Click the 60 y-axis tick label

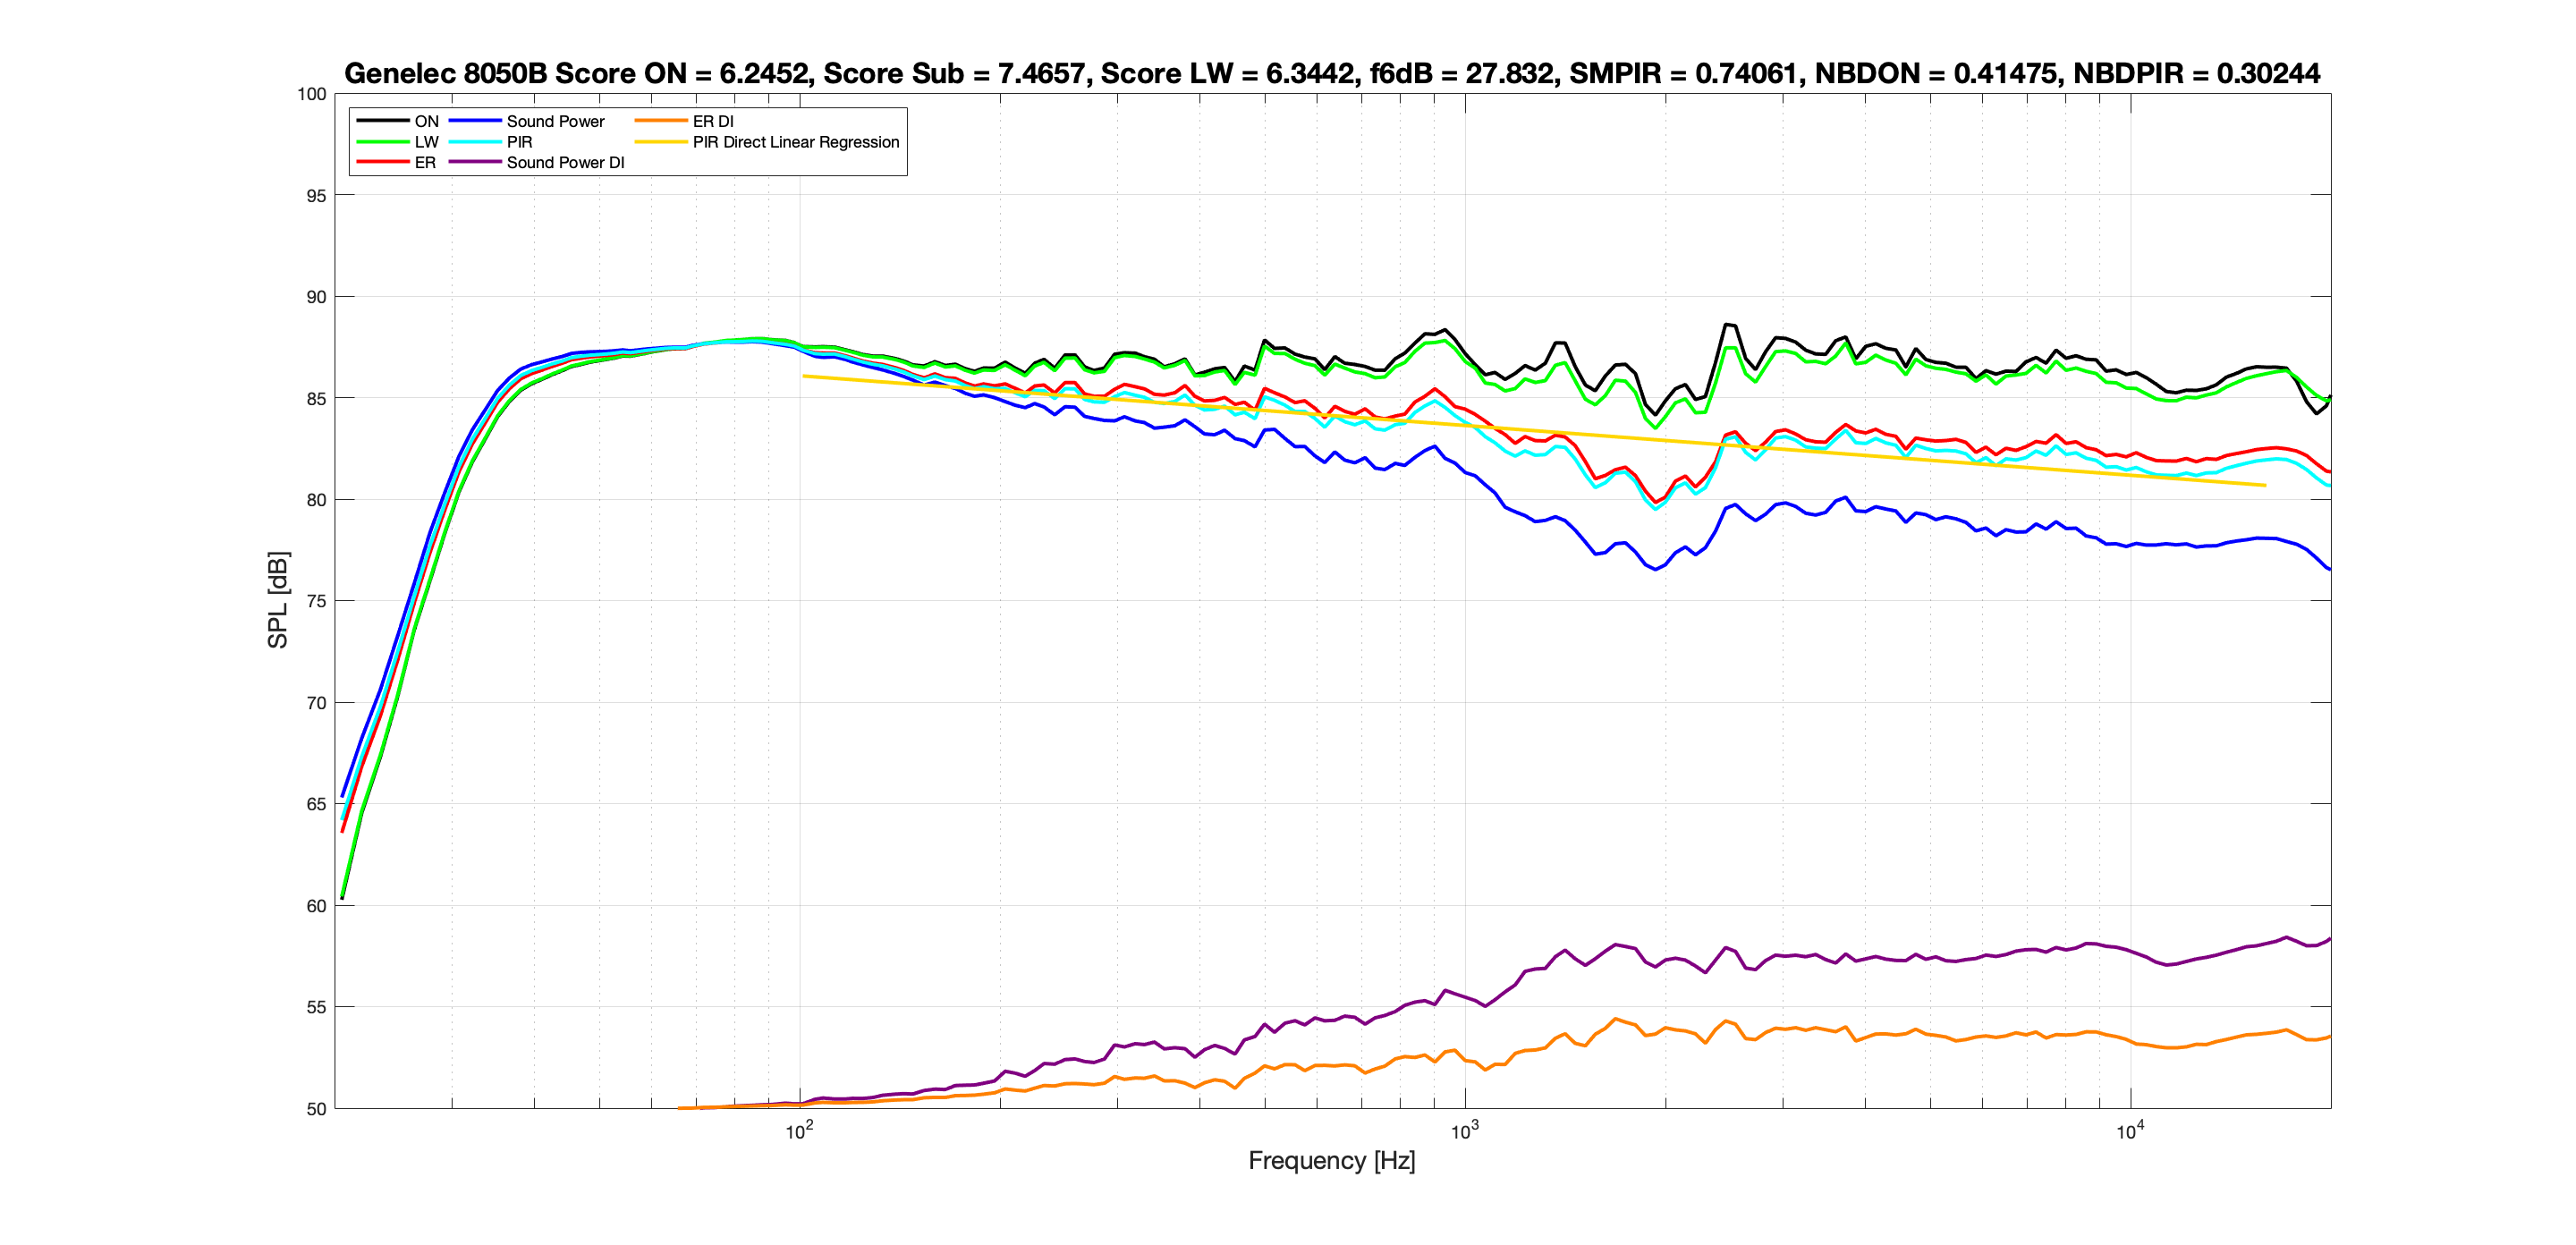click(x=316, y=906)
